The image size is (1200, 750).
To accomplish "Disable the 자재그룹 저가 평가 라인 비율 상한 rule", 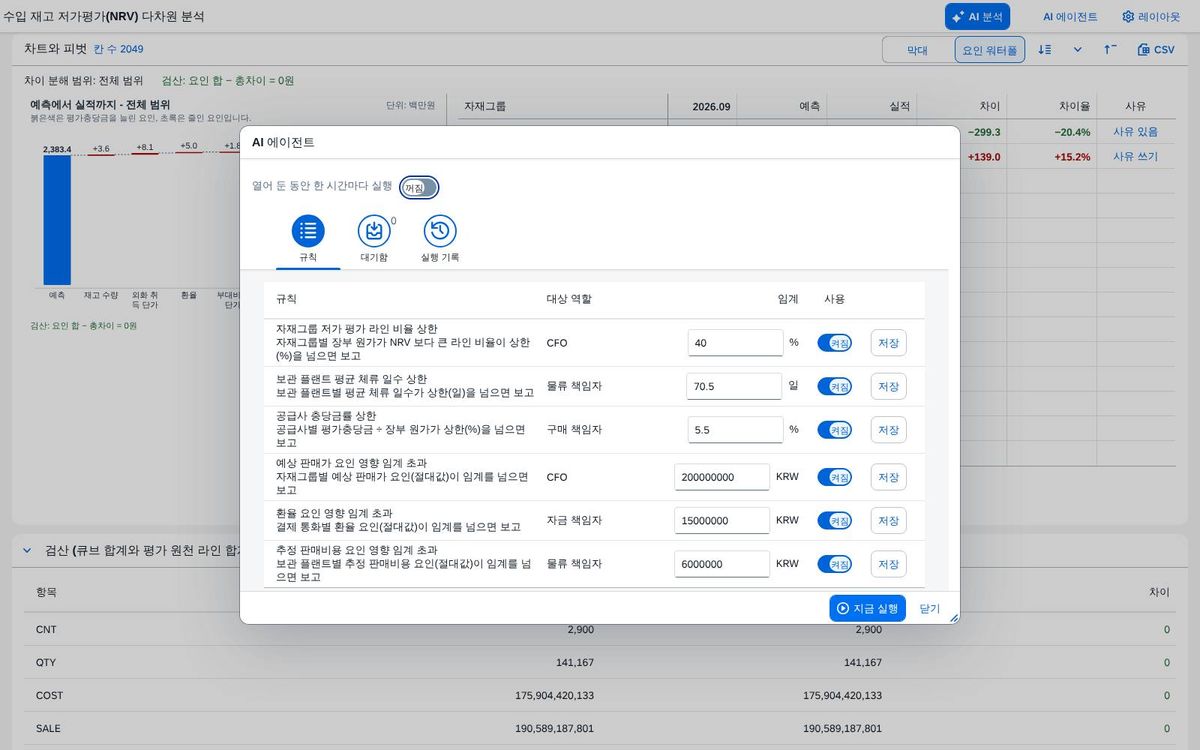I will (835, 343).
